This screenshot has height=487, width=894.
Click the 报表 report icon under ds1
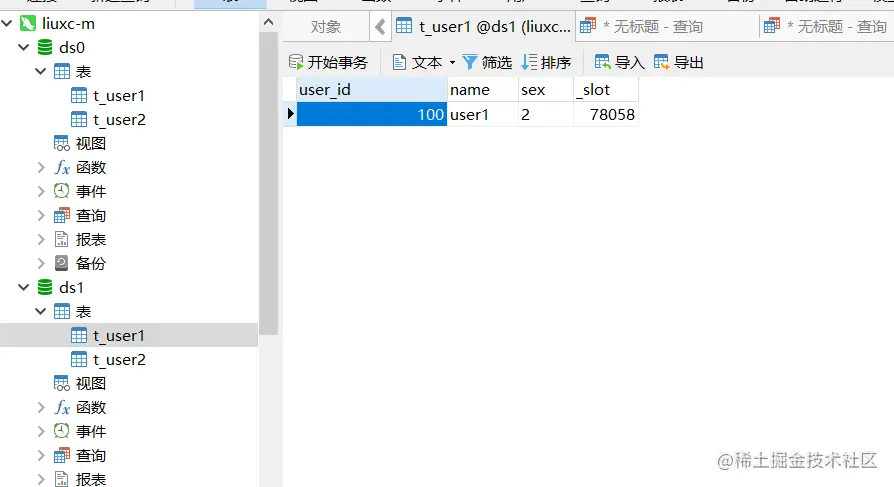(62, 480)
